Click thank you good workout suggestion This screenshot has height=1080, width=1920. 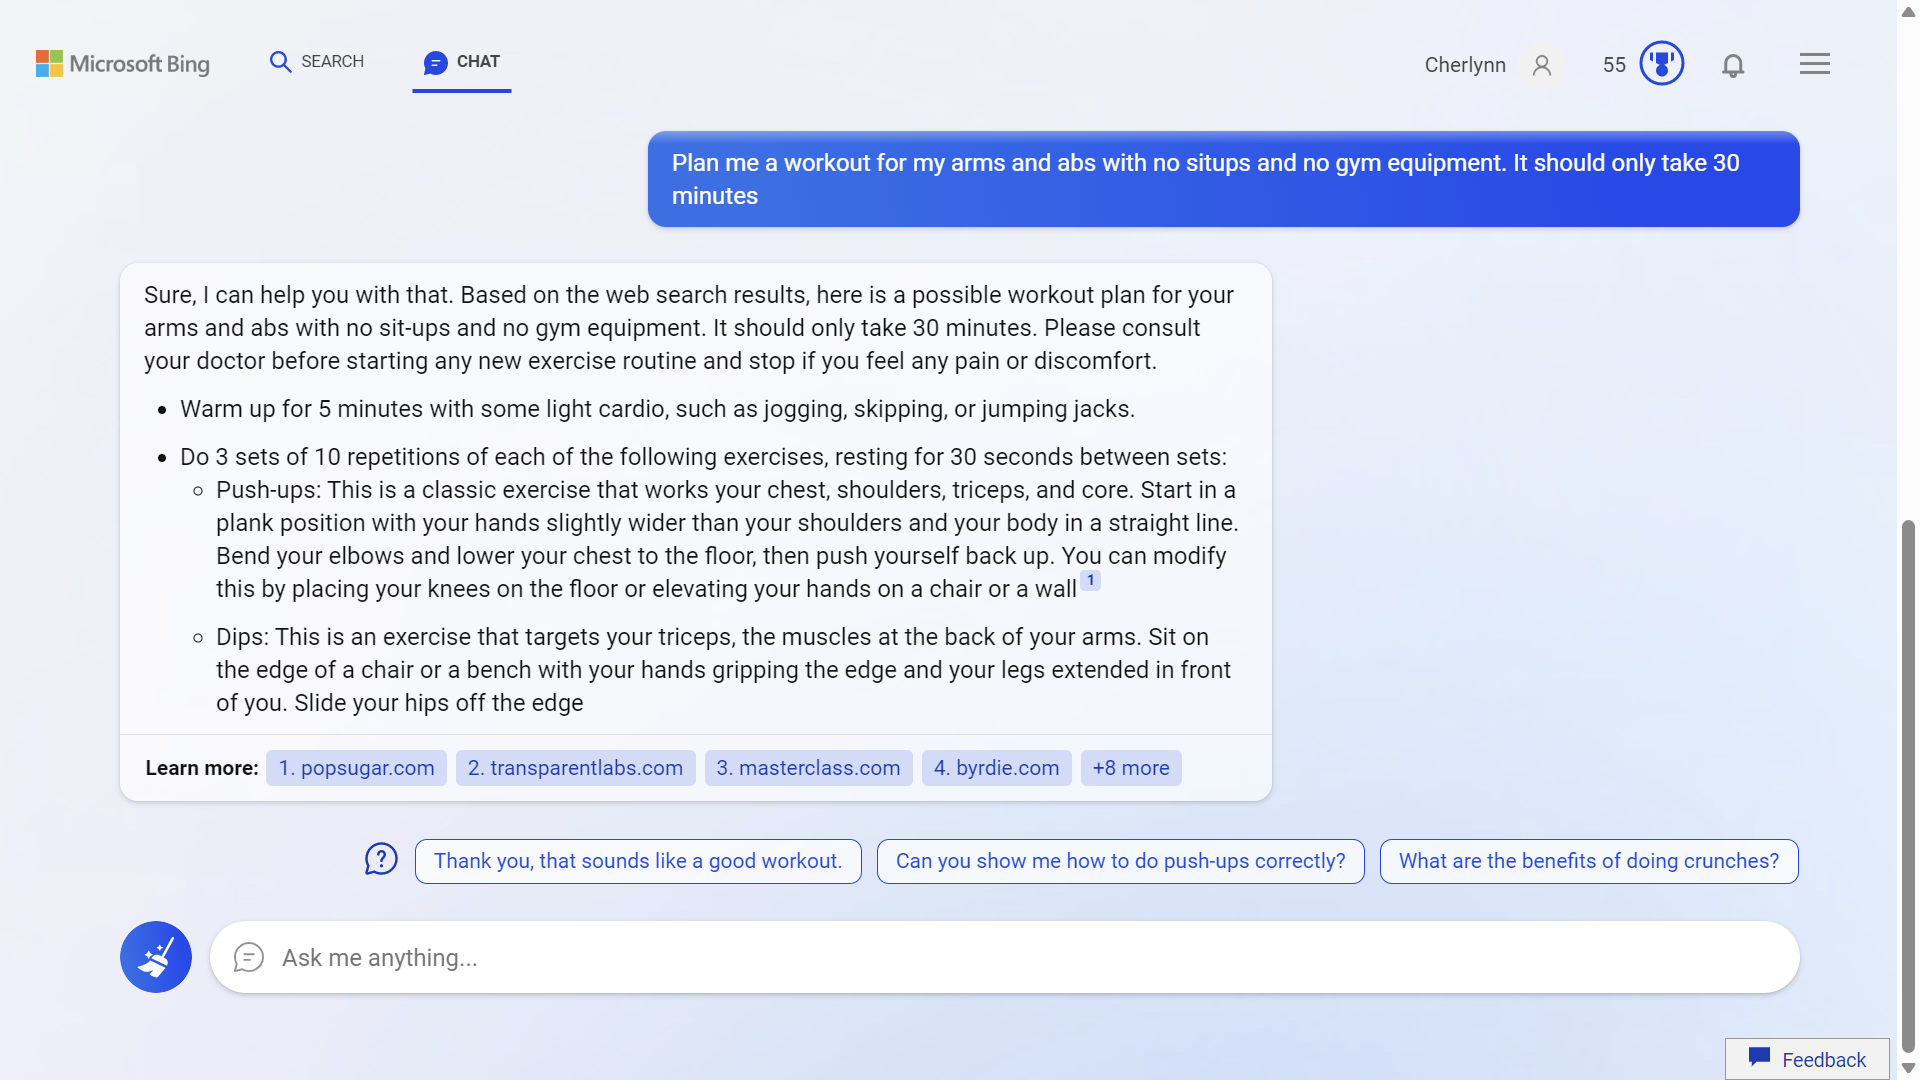637,861
